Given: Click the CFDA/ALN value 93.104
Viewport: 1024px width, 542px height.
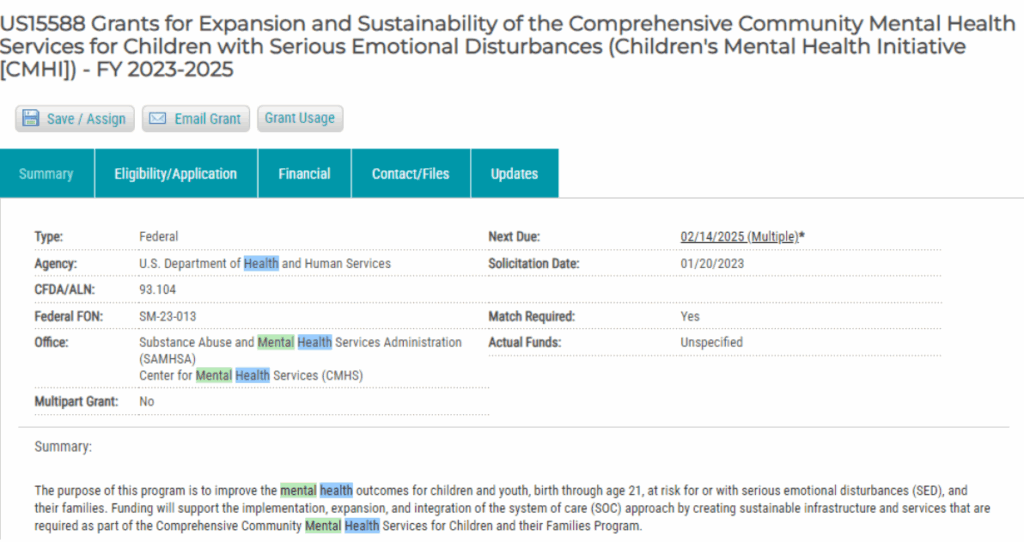Looking at the screenshot, I should coord(158,290).
